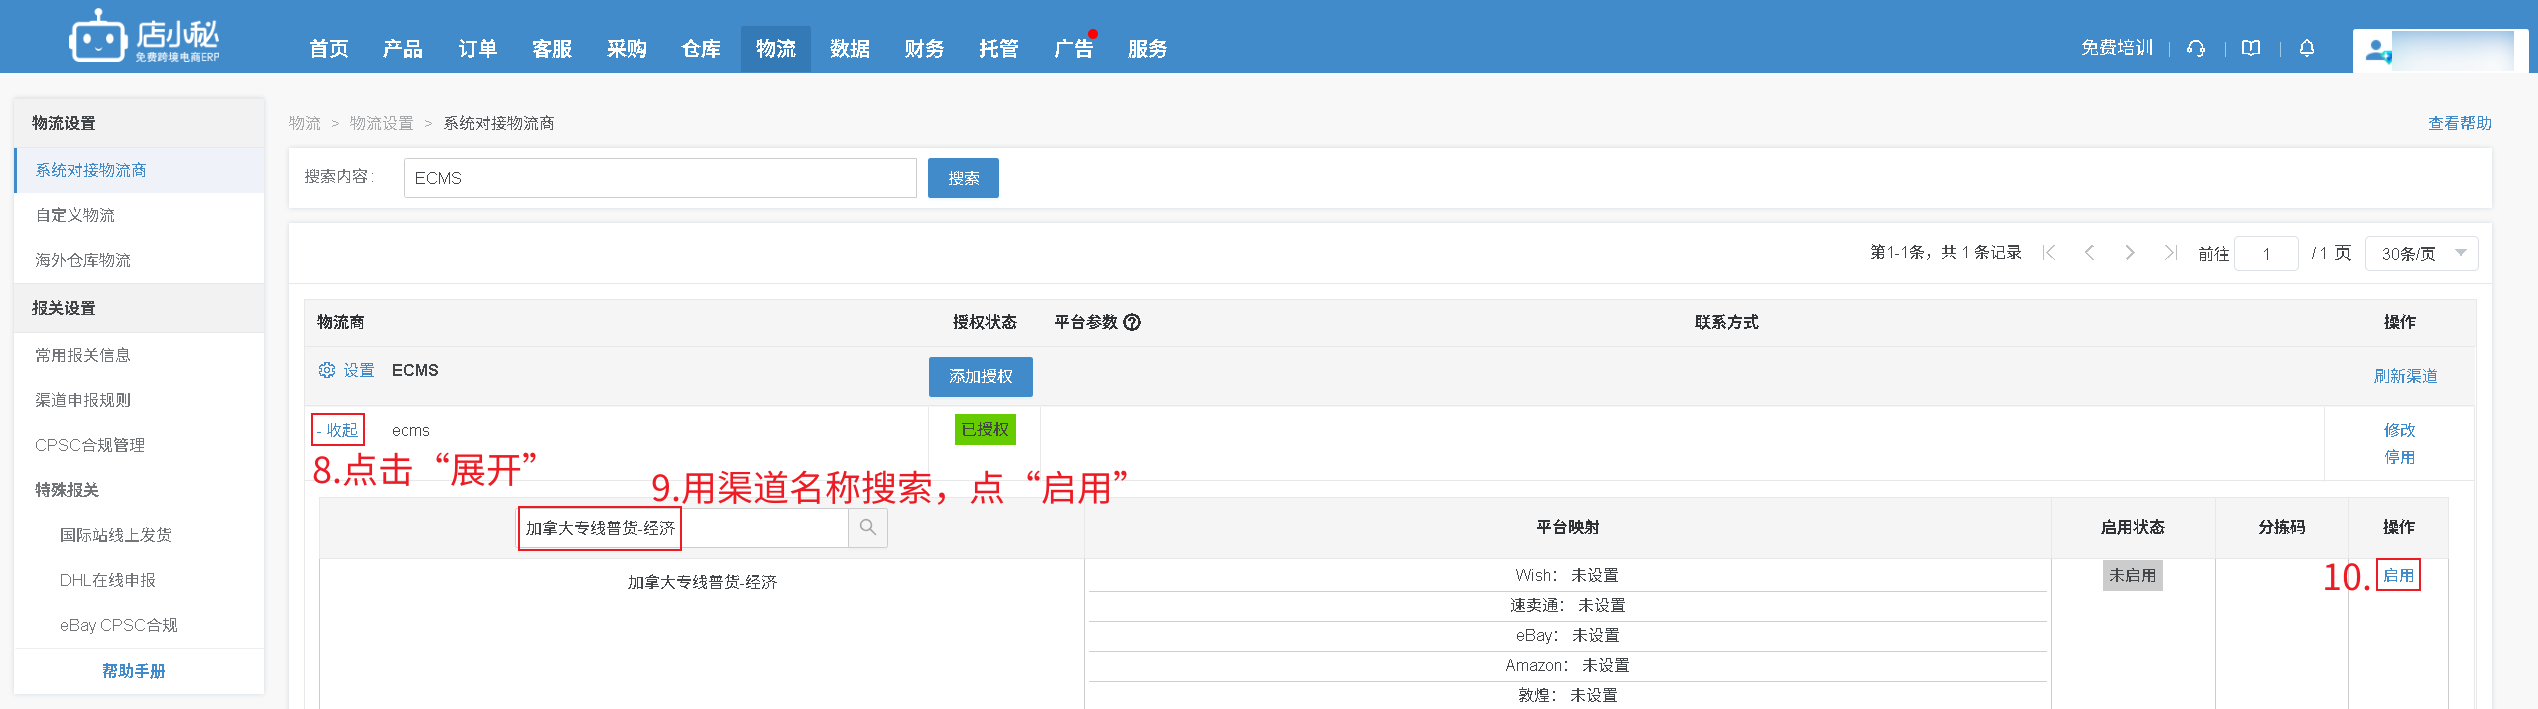Click 停用 for the ecms account

tap(2400, 457)
